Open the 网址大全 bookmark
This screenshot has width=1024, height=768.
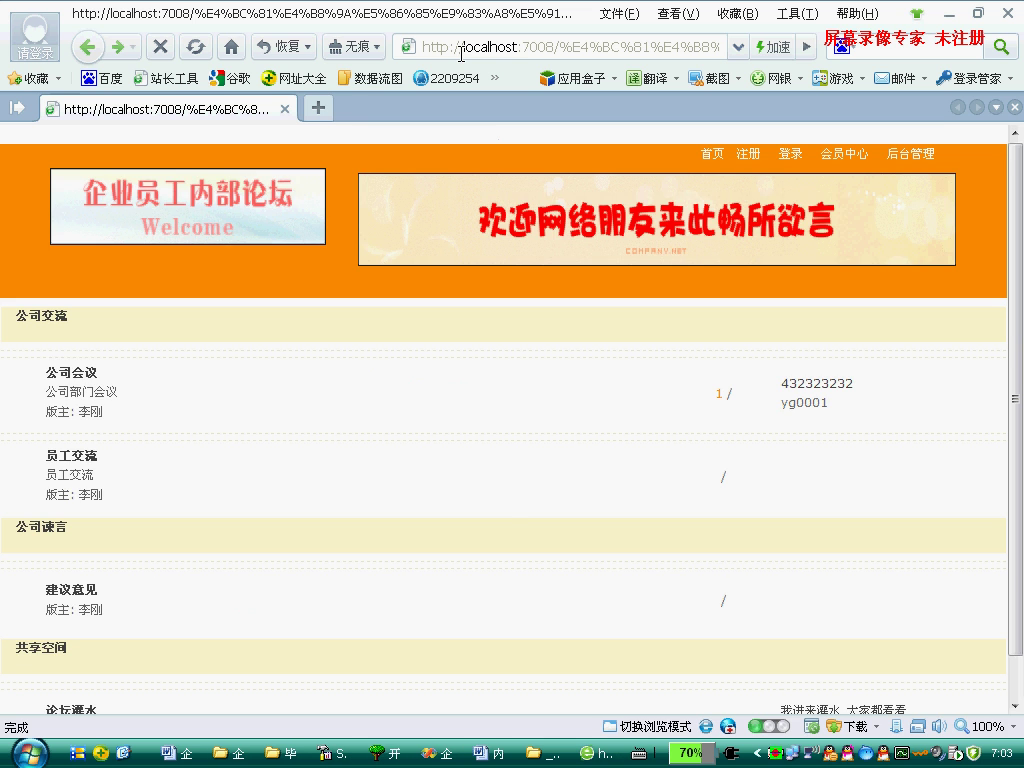coord(293,78)
